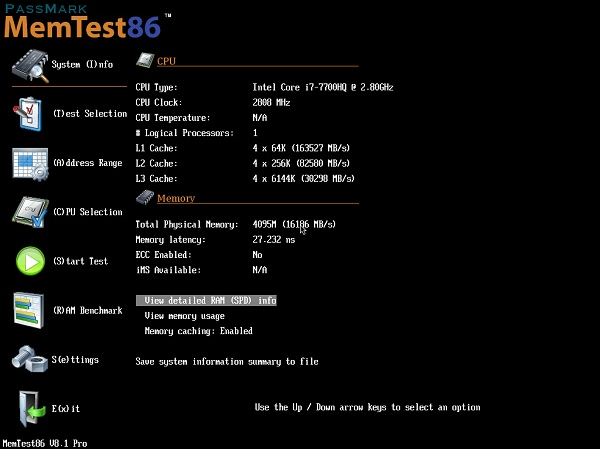Viewport: 600px width, 450px height.
Task: Click the L1 Cache 4 x 64K value
Action: 301,148
